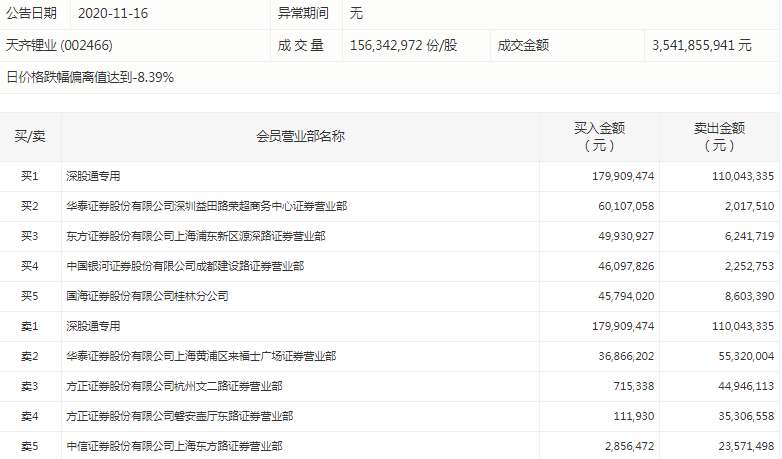Image resolution: width=782 pixels, height=459 pixels.
Task: Click the 买5 rank cell
Action: pyautogui.click(x=30, y=296)
